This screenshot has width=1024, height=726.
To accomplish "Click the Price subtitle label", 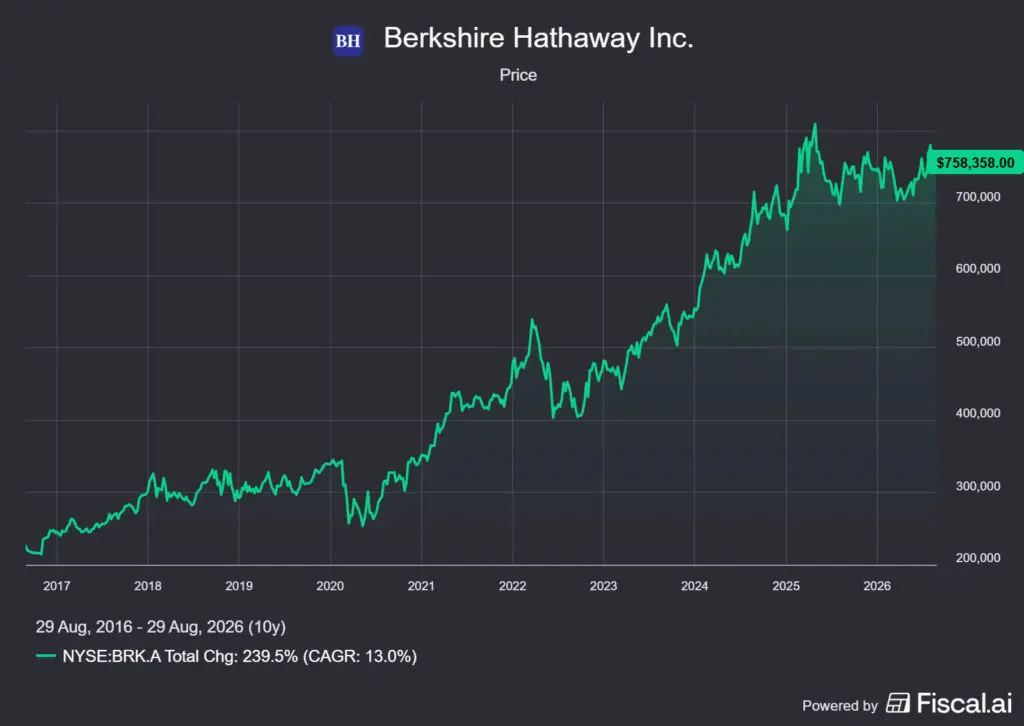I will (x=518, y=75).
